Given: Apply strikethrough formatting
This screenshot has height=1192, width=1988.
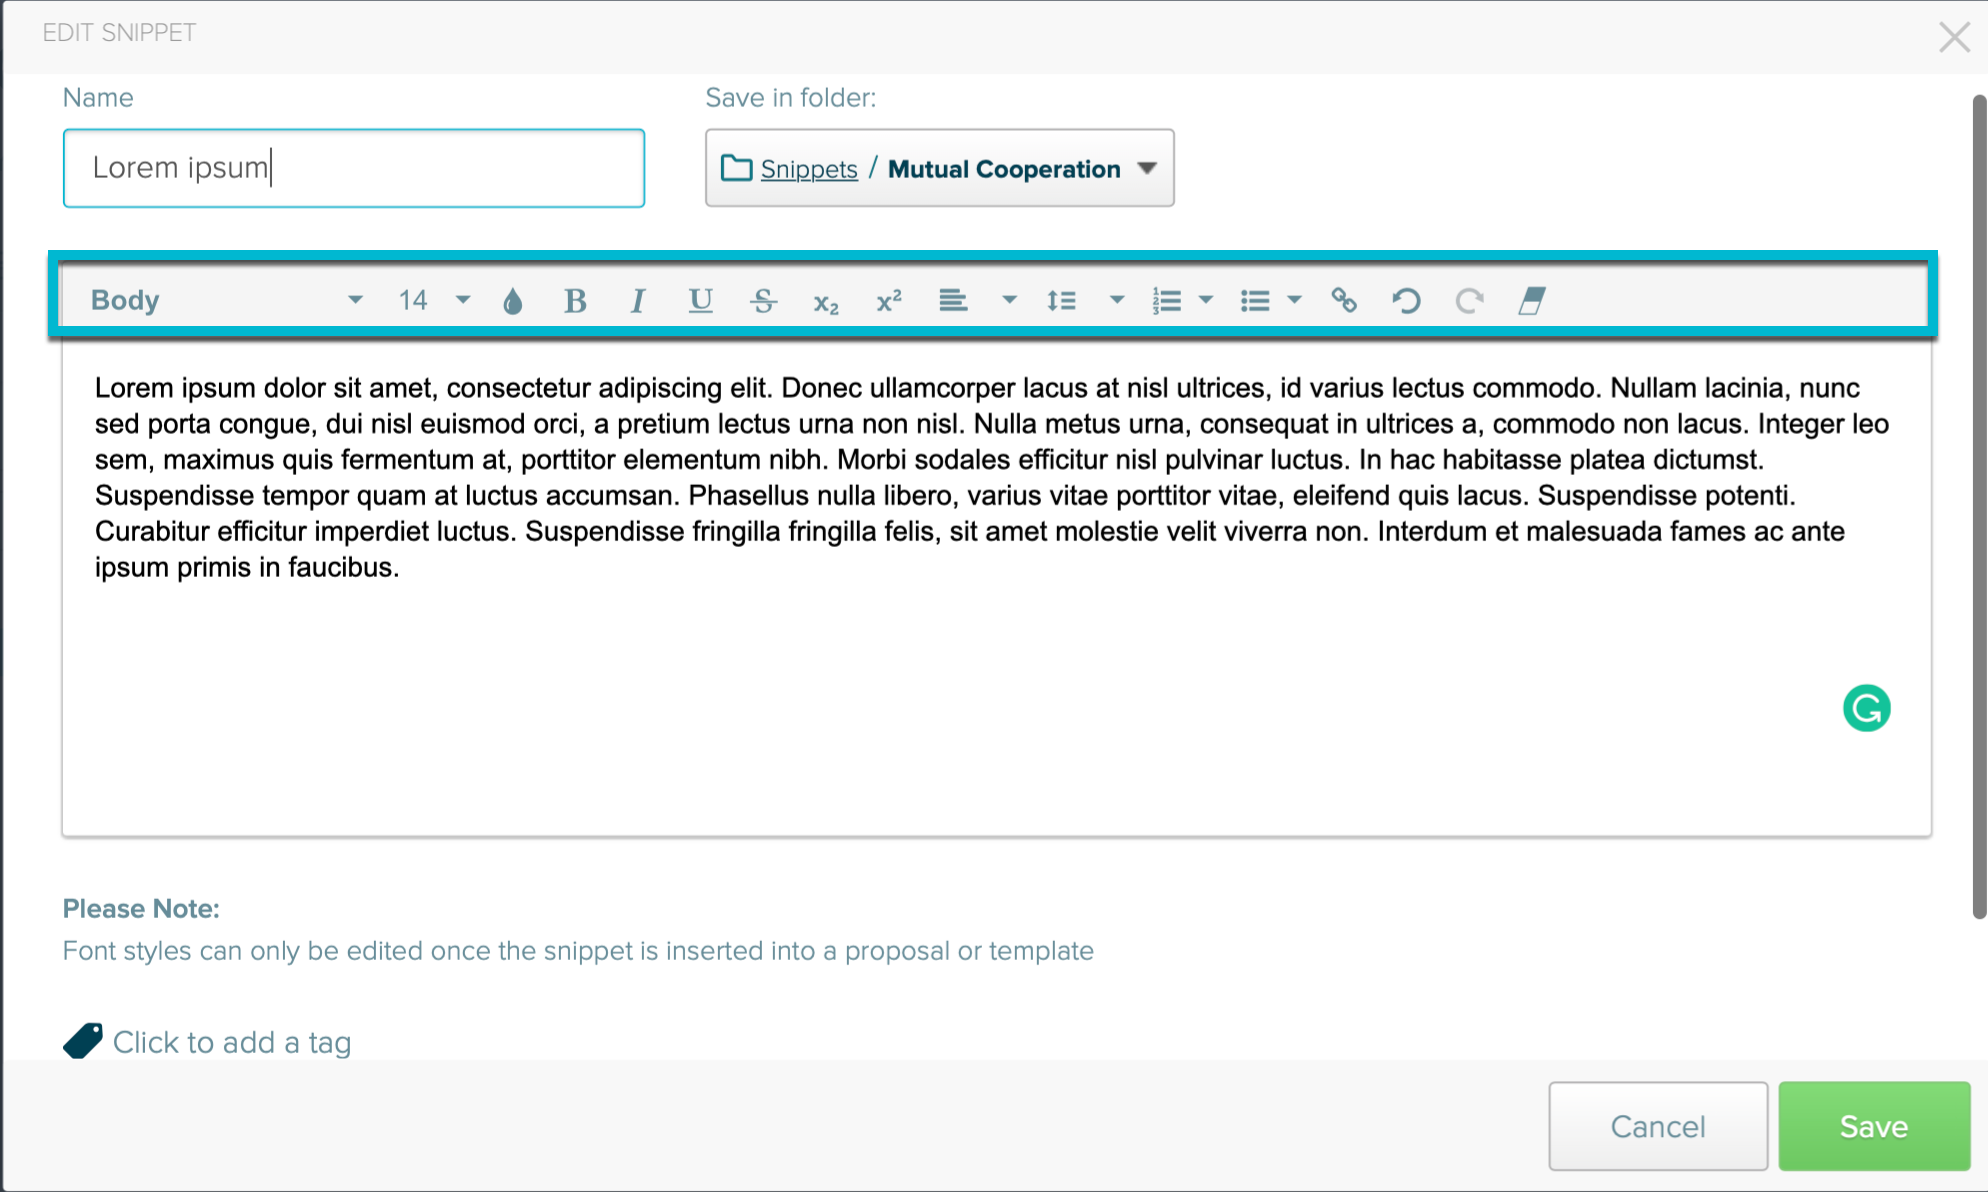Looking at the screenshot, I should 764,301.
